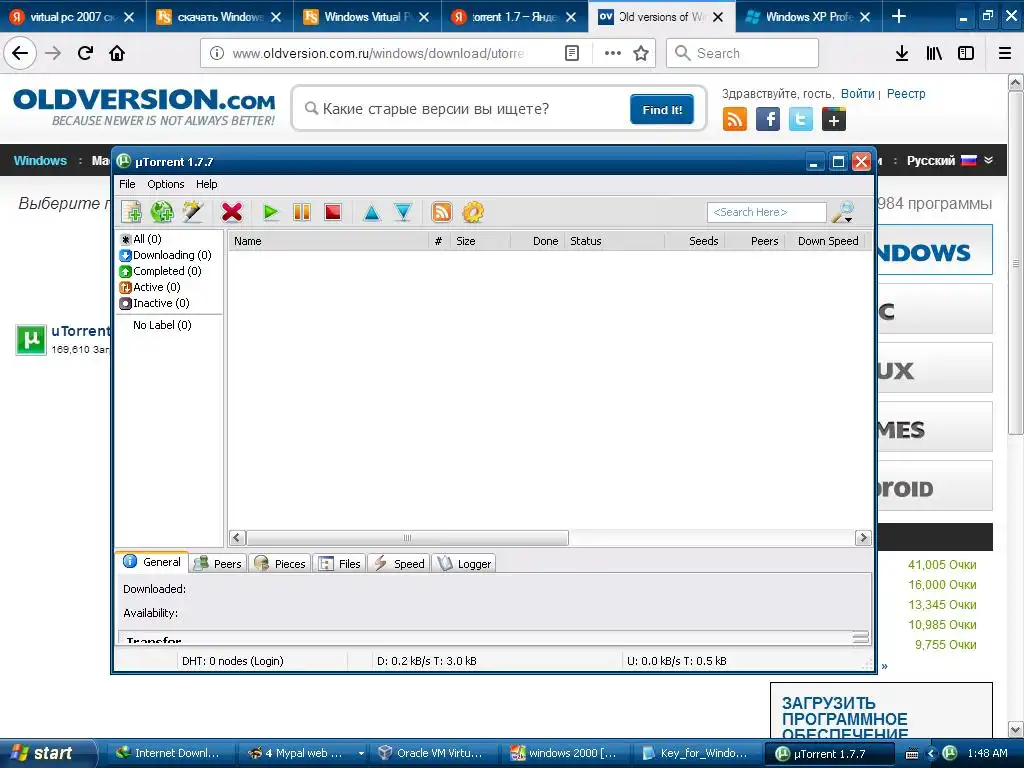1024x768 pixels.
Task: Open RSS Downloader icon in µTorrent toolbar
Action: tap(441, 212)
